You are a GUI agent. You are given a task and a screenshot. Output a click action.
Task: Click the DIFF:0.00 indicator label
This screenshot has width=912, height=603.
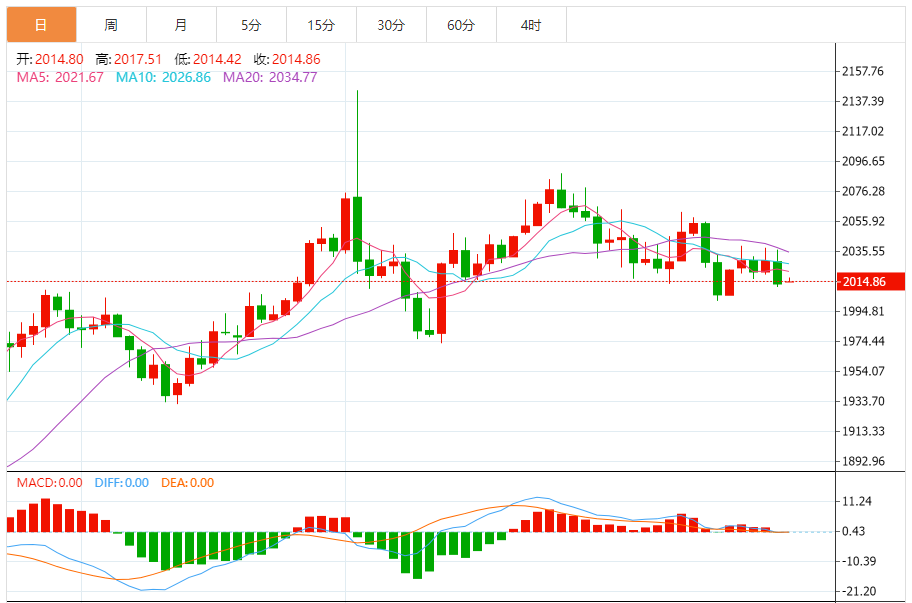point(122,483)
